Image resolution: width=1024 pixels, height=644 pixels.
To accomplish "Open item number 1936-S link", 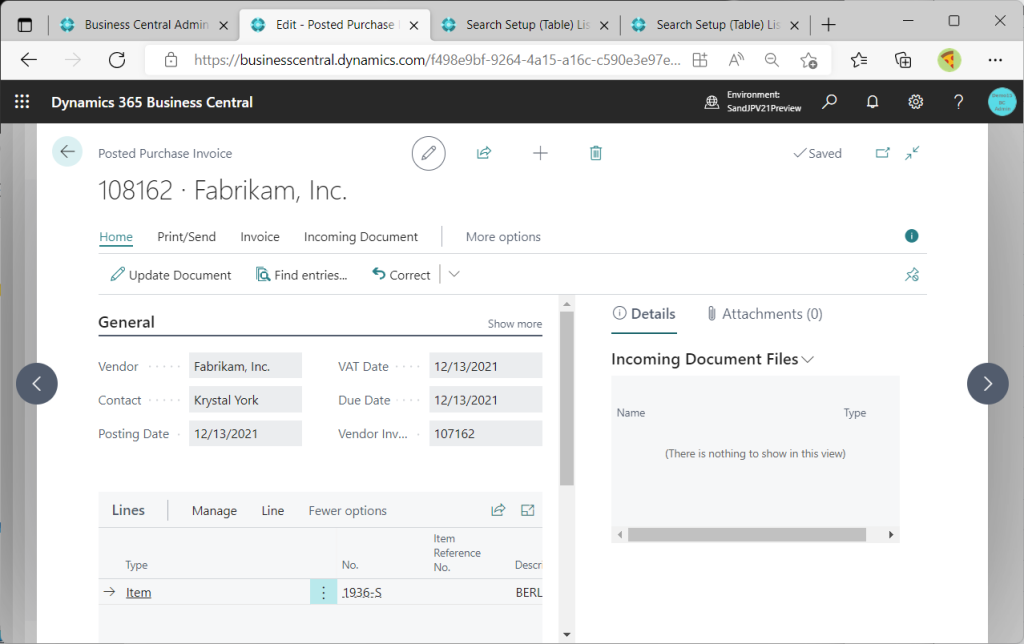I will point(362,592).
